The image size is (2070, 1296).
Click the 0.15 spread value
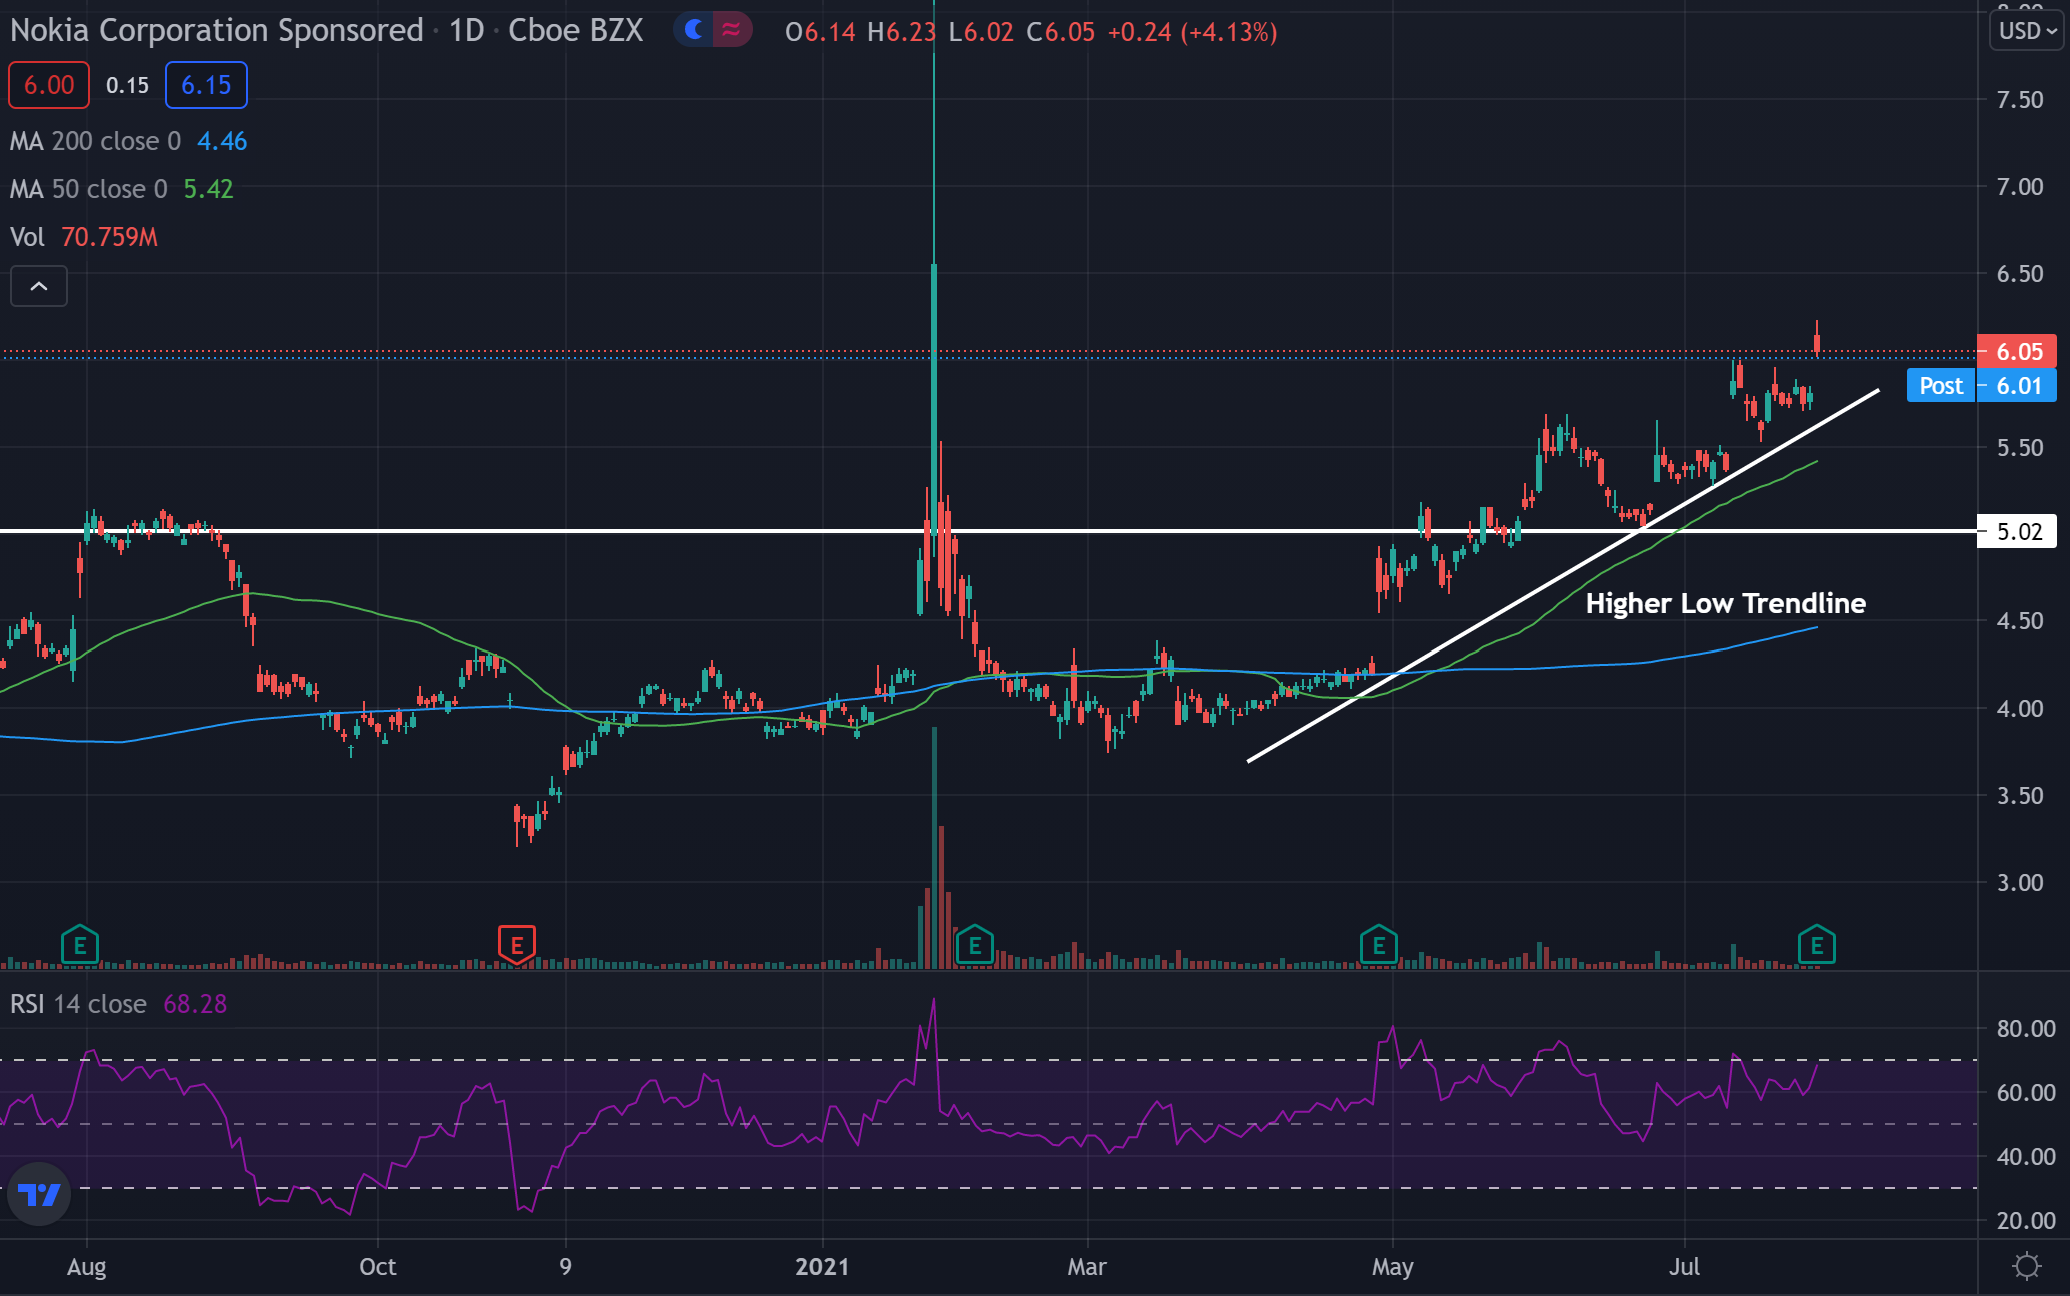click(x=127, y=86)
